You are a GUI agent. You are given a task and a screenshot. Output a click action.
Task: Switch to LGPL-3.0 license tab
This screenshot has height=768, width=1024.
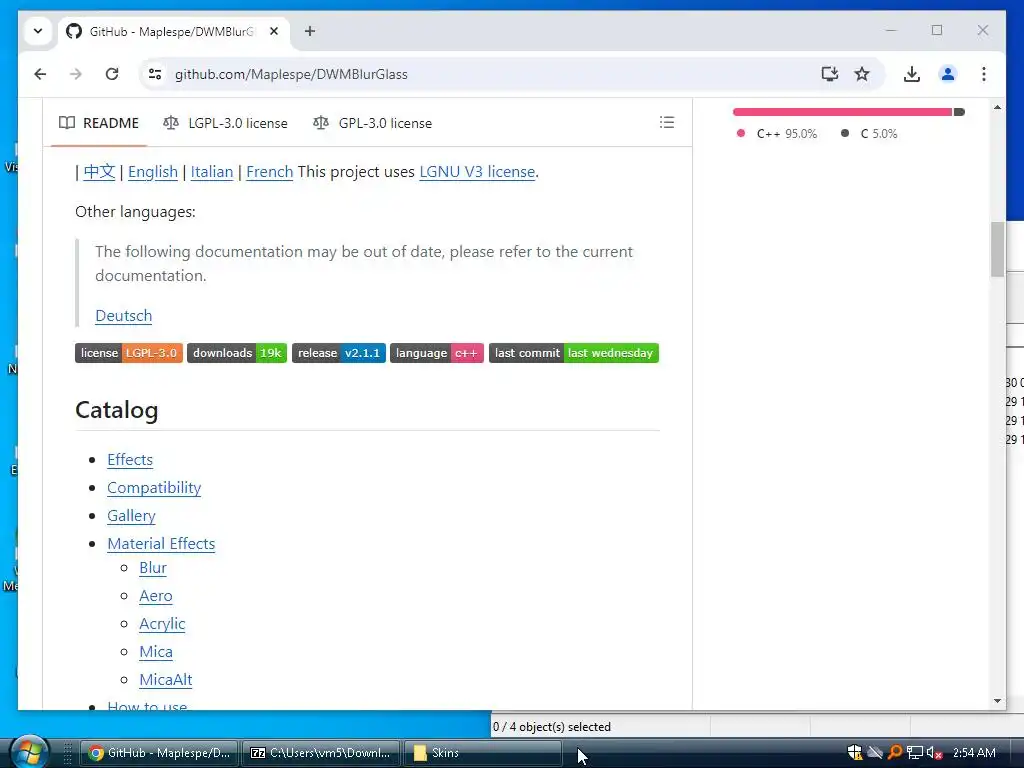click(x=225, y=123)
